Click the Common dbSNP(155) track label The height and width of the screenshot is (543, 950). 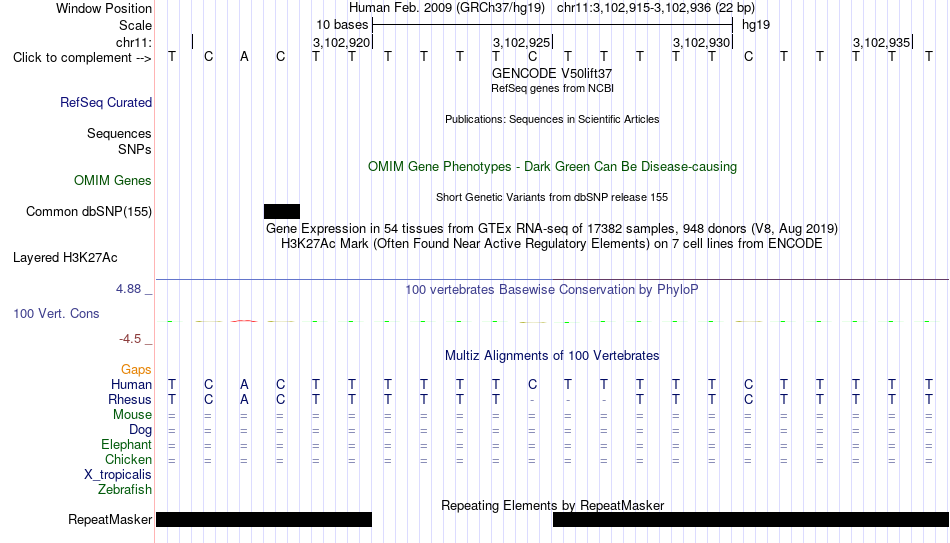[x=89, y=212]
